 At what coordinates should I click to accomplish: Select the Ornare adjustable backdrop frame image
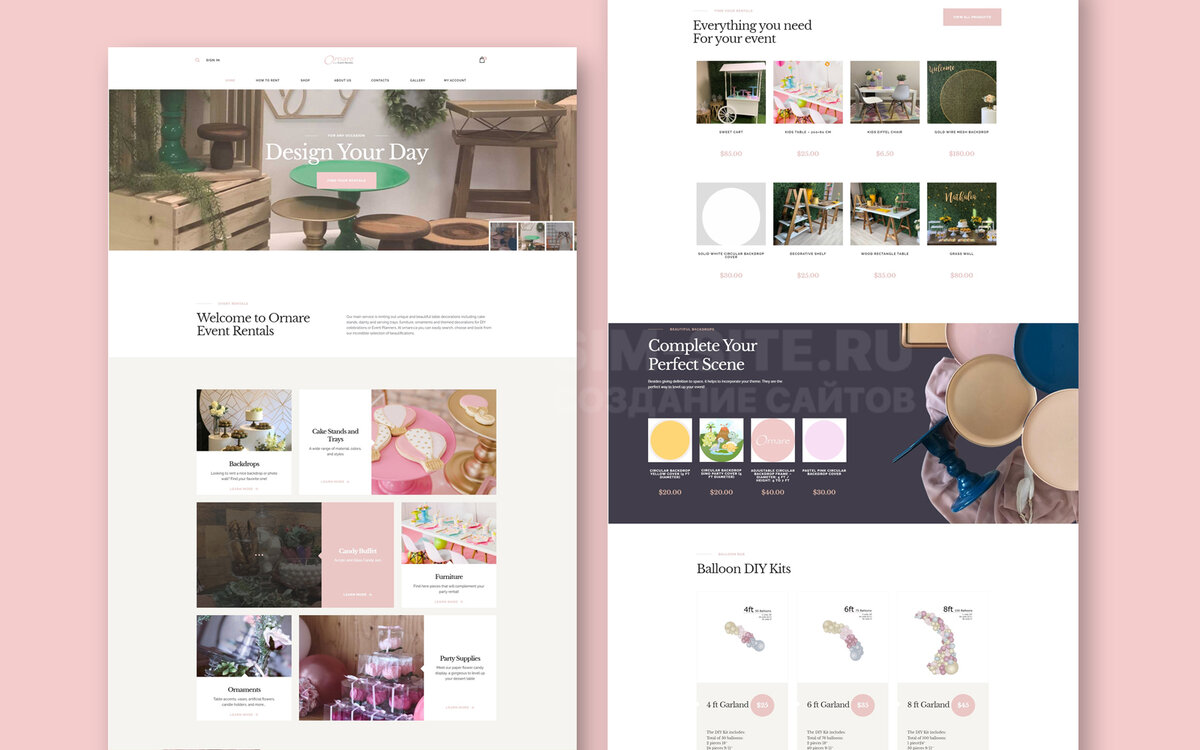(x=773, y=440)
